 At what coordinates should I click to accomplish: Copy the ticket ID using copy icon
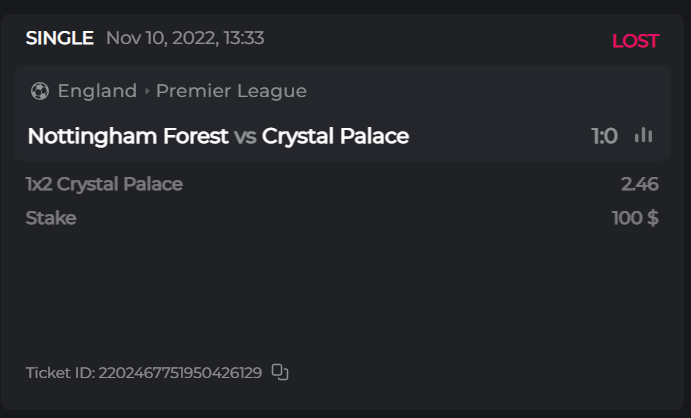coord(280,373)
